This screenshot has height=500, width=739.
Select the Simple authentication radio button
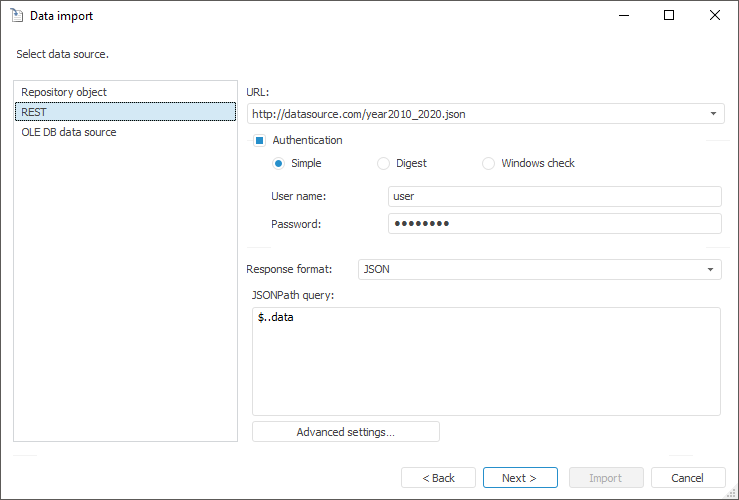[279, 163]
